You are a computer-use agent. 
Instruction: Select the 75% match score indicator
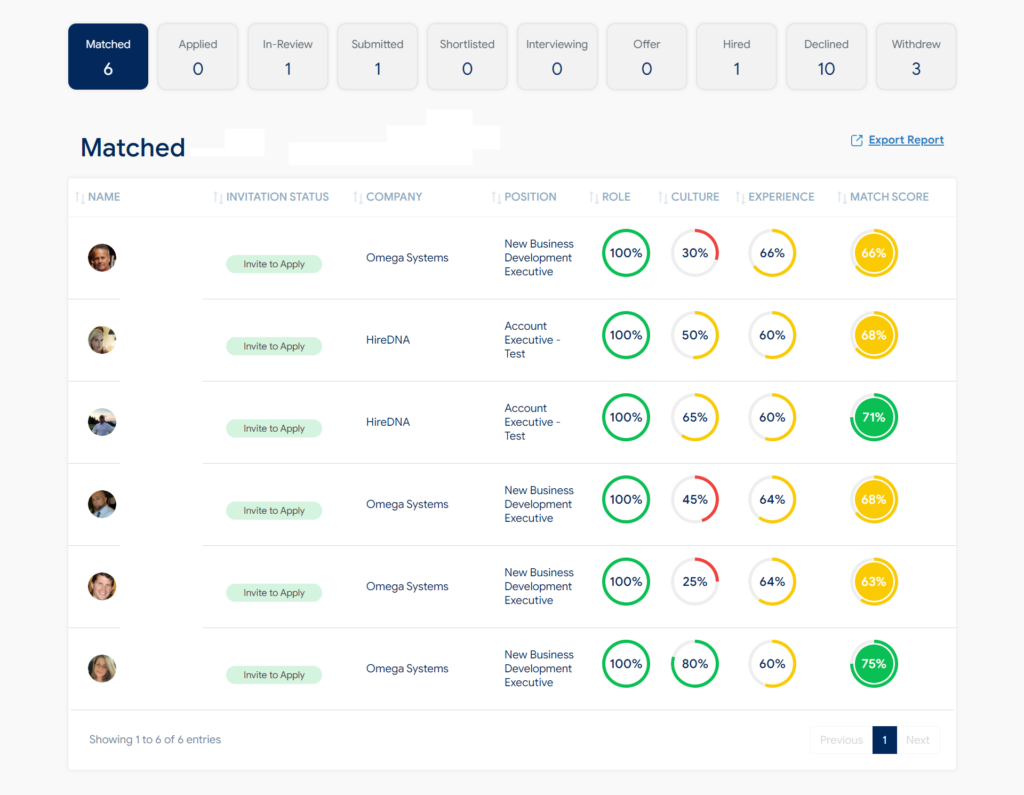click(874, 664)
